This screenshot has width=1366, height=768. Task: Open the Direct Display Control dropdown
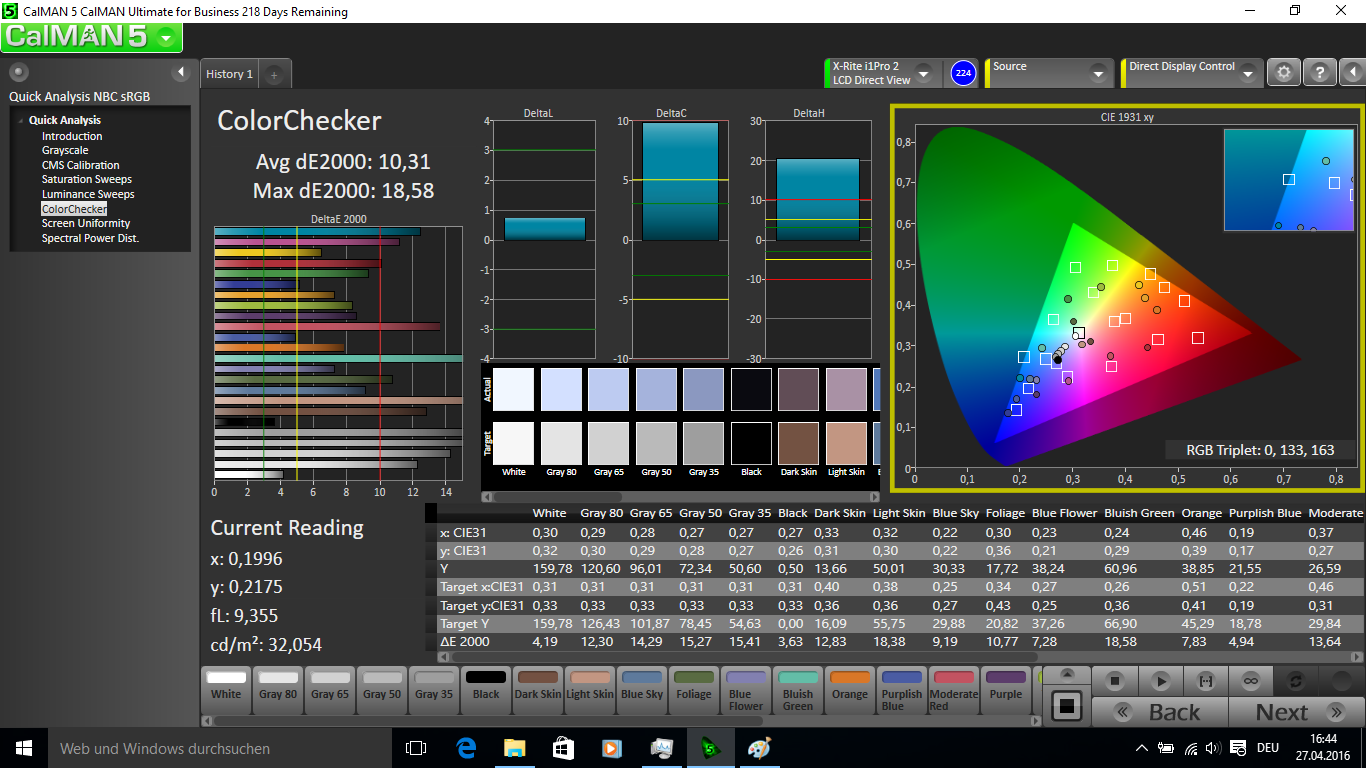click(1248, 74)
